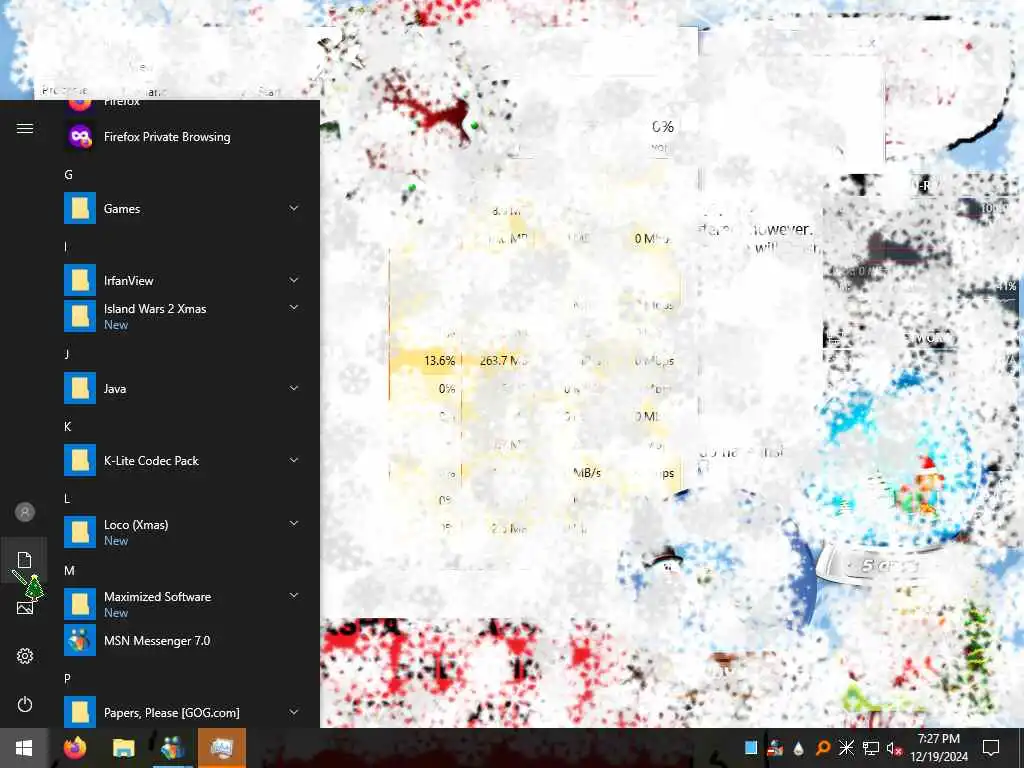The image size is (1024, 768).
Task: Click the snowflake tray icon
Action: 846,748
